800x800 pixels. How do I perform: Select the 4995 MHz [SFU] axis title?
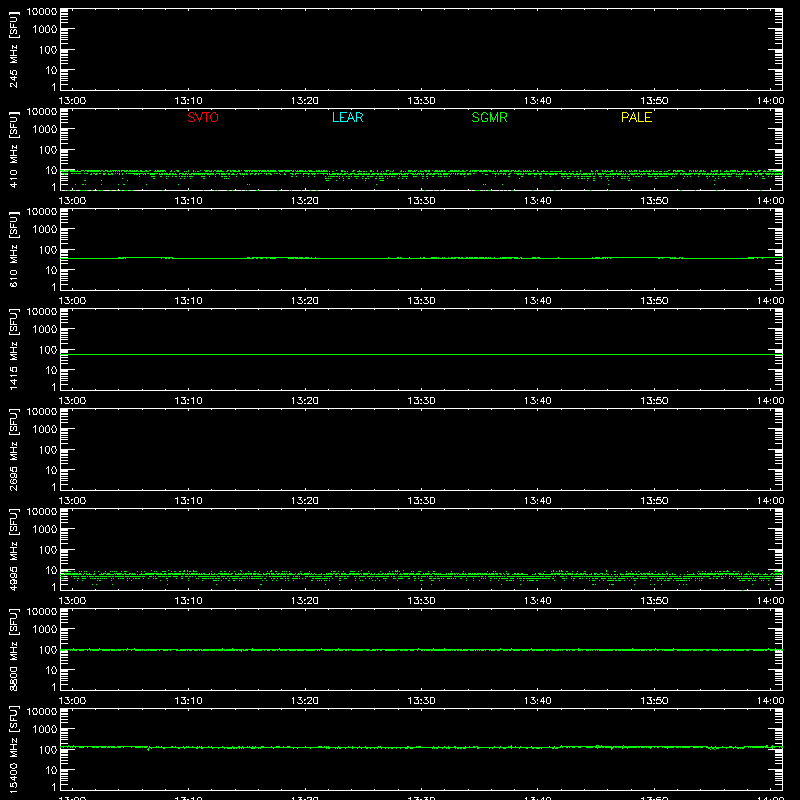click(13, 549)
